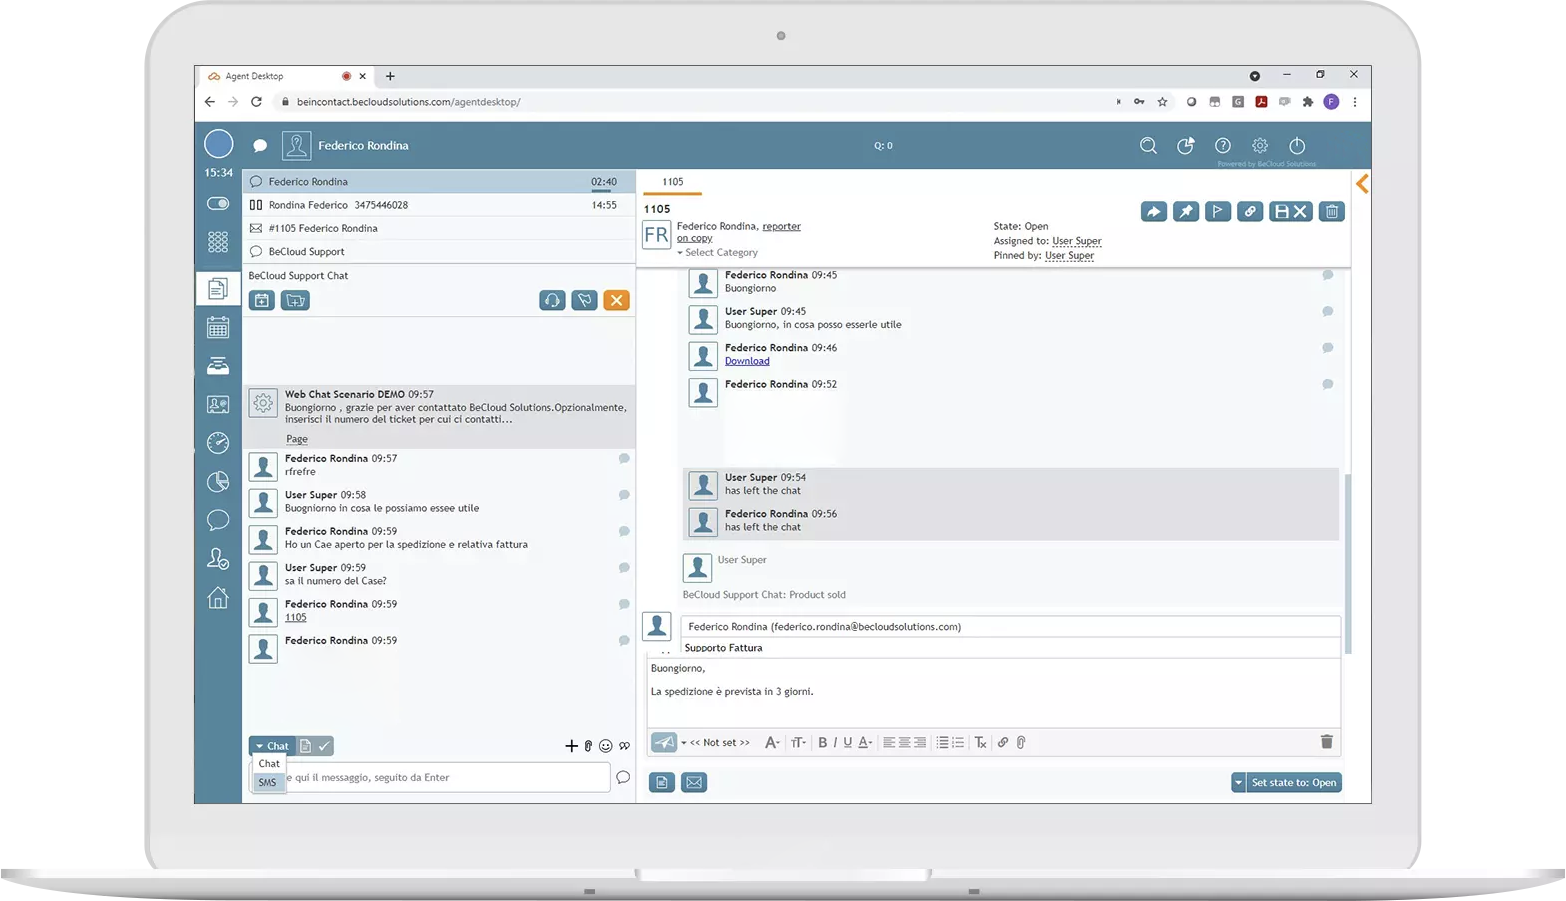1566x901 pixels.
Task: Open the pie chart reports icon in the sidebar
Action: pyautogui.click(x=218, y=482)
